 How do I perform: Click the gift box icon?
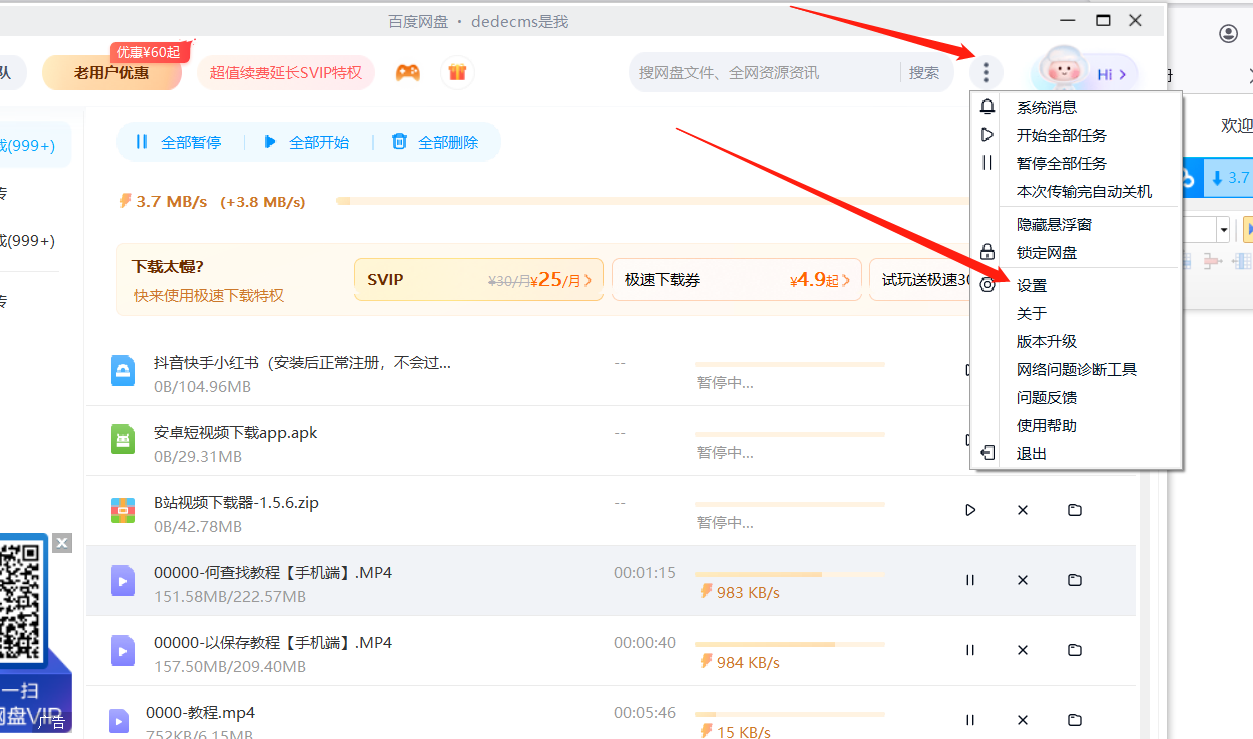tap(457, 72)
